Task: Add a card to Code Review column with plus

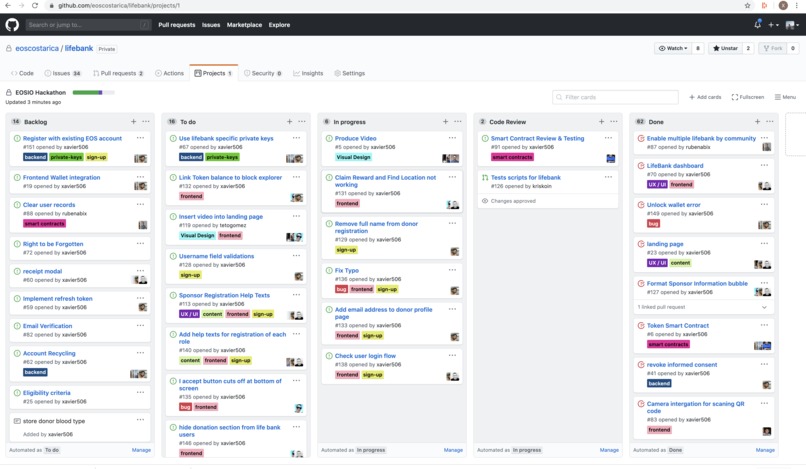Action: [x=601, y=121]
